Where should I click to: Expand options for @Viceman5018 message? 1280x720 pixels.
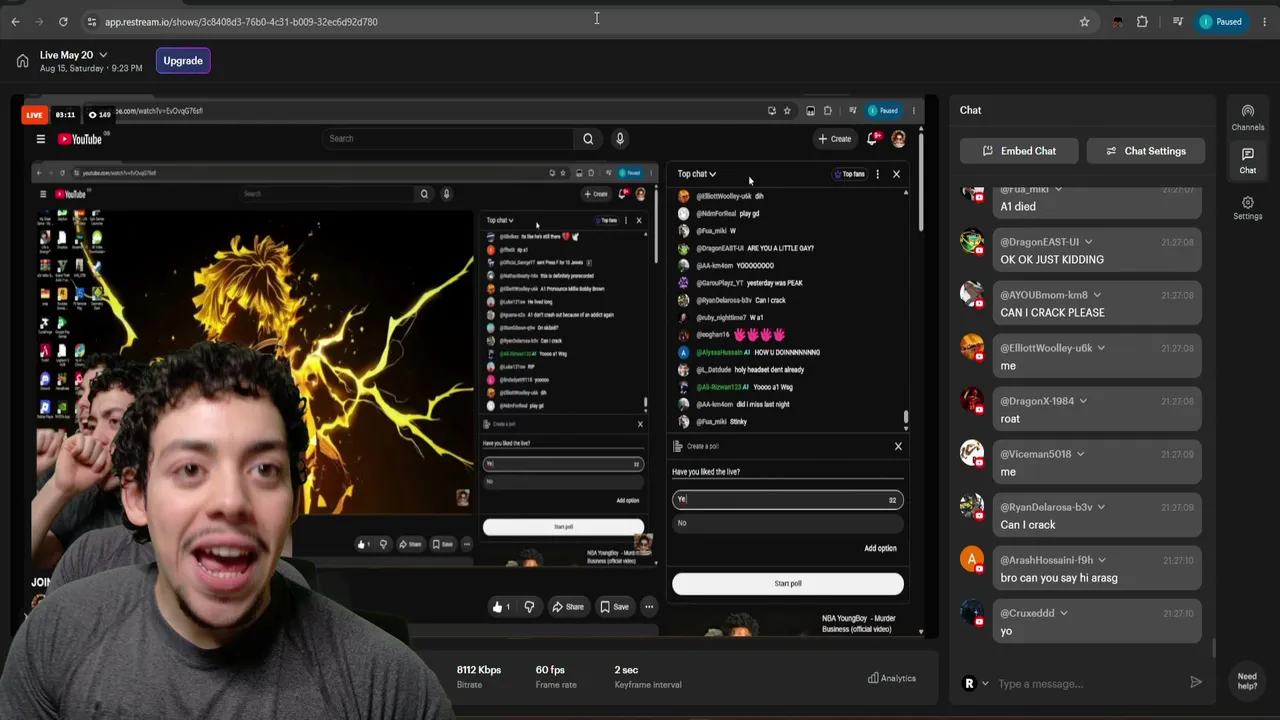(x=1080, y=454)
